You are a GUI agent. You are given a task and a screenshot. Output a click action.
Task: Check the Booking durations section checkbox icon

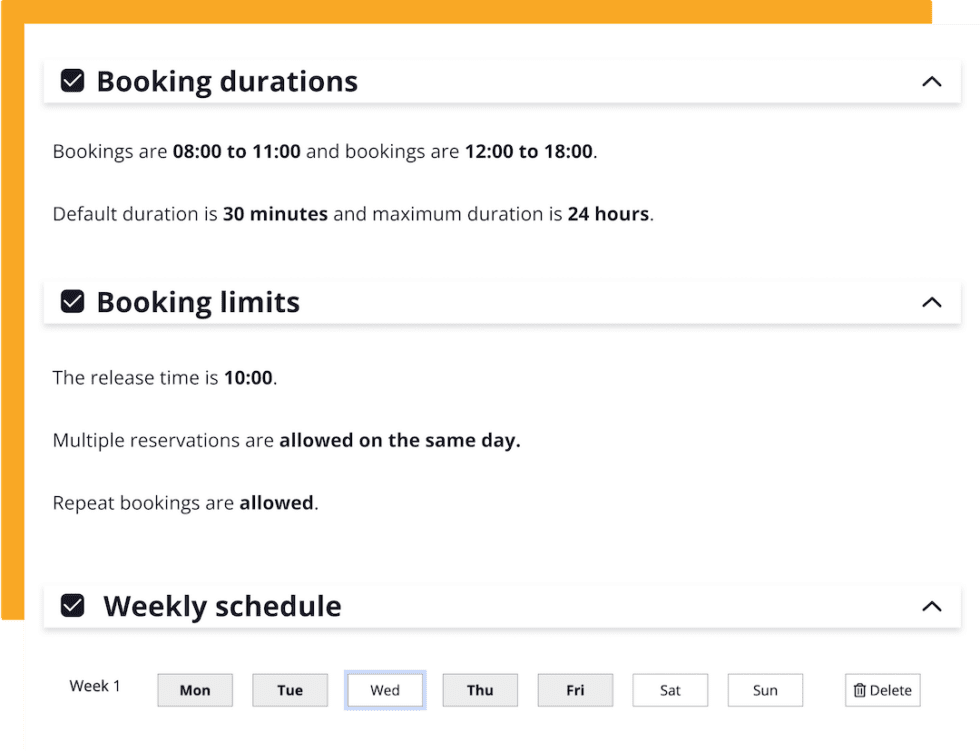pos(72,81)
